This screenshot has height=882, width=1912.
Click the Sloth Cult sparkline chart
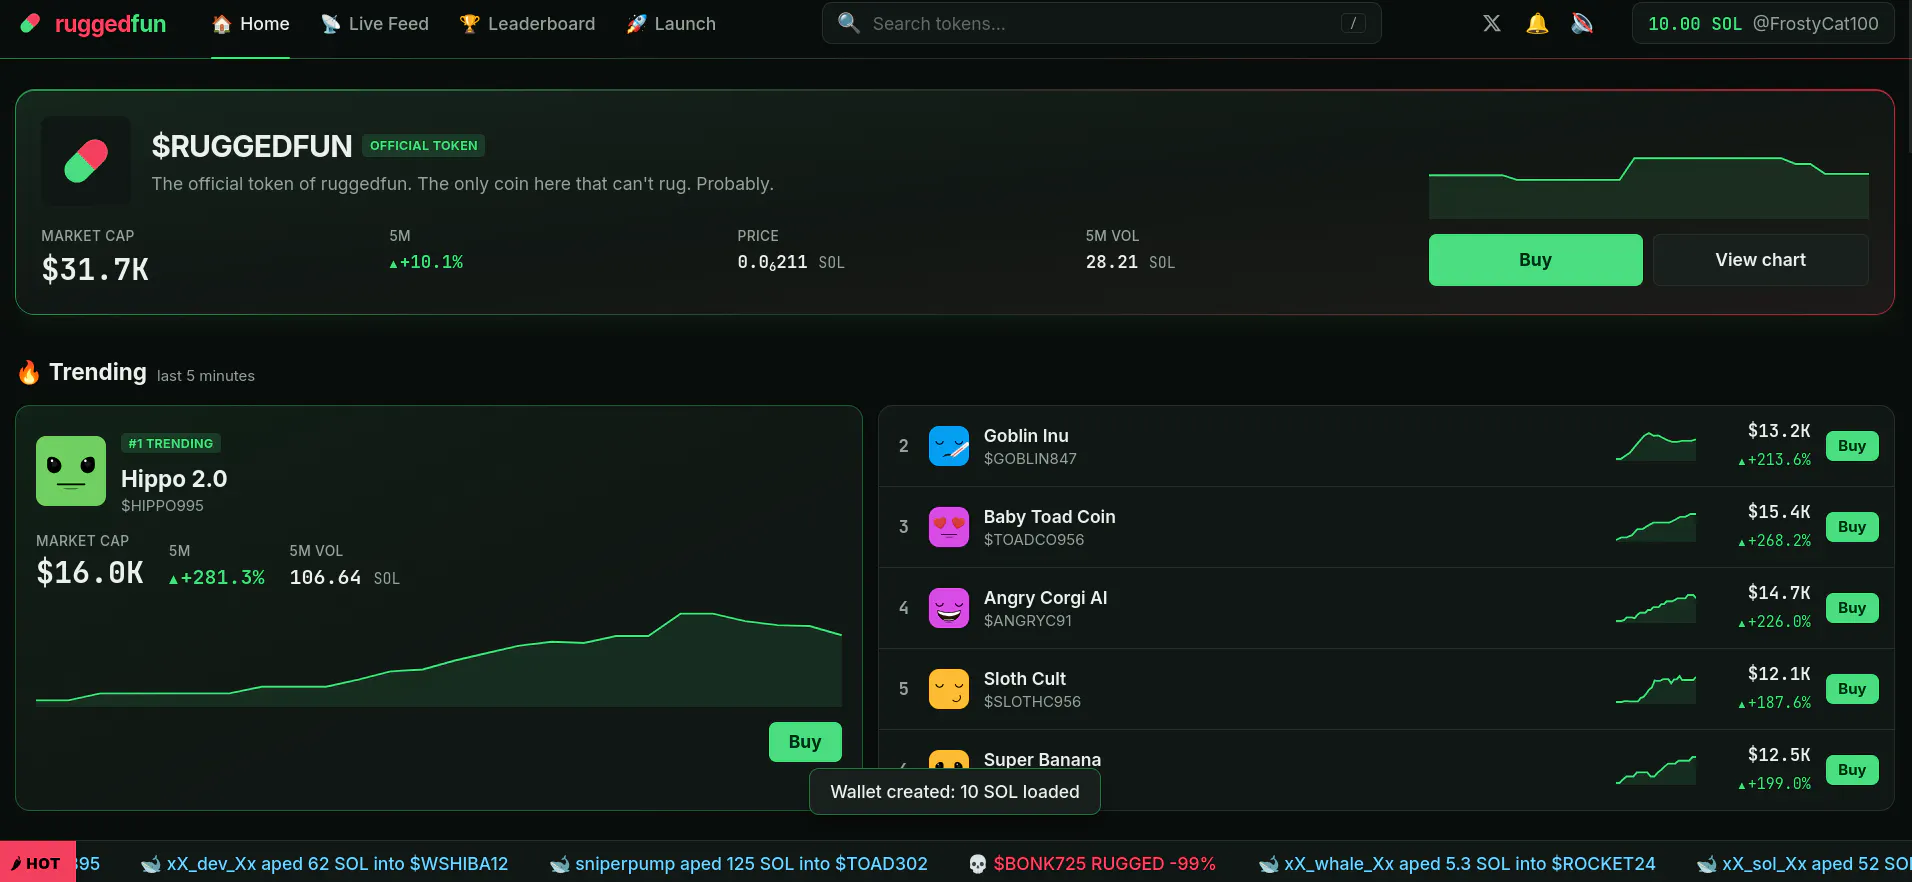tap(1656, 689)
